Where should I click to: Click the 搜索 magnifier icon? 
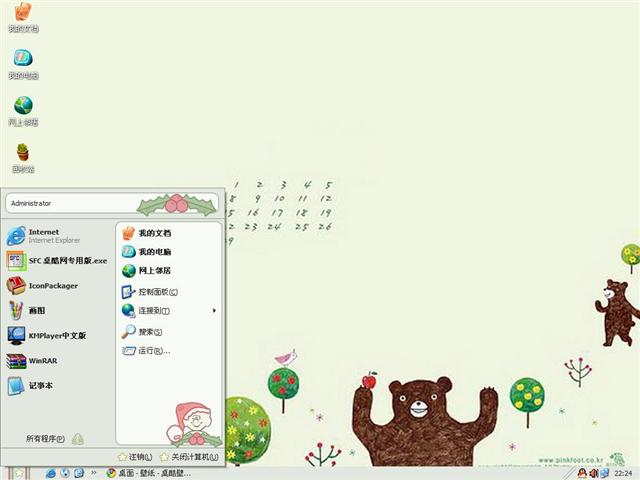[129, 331]
